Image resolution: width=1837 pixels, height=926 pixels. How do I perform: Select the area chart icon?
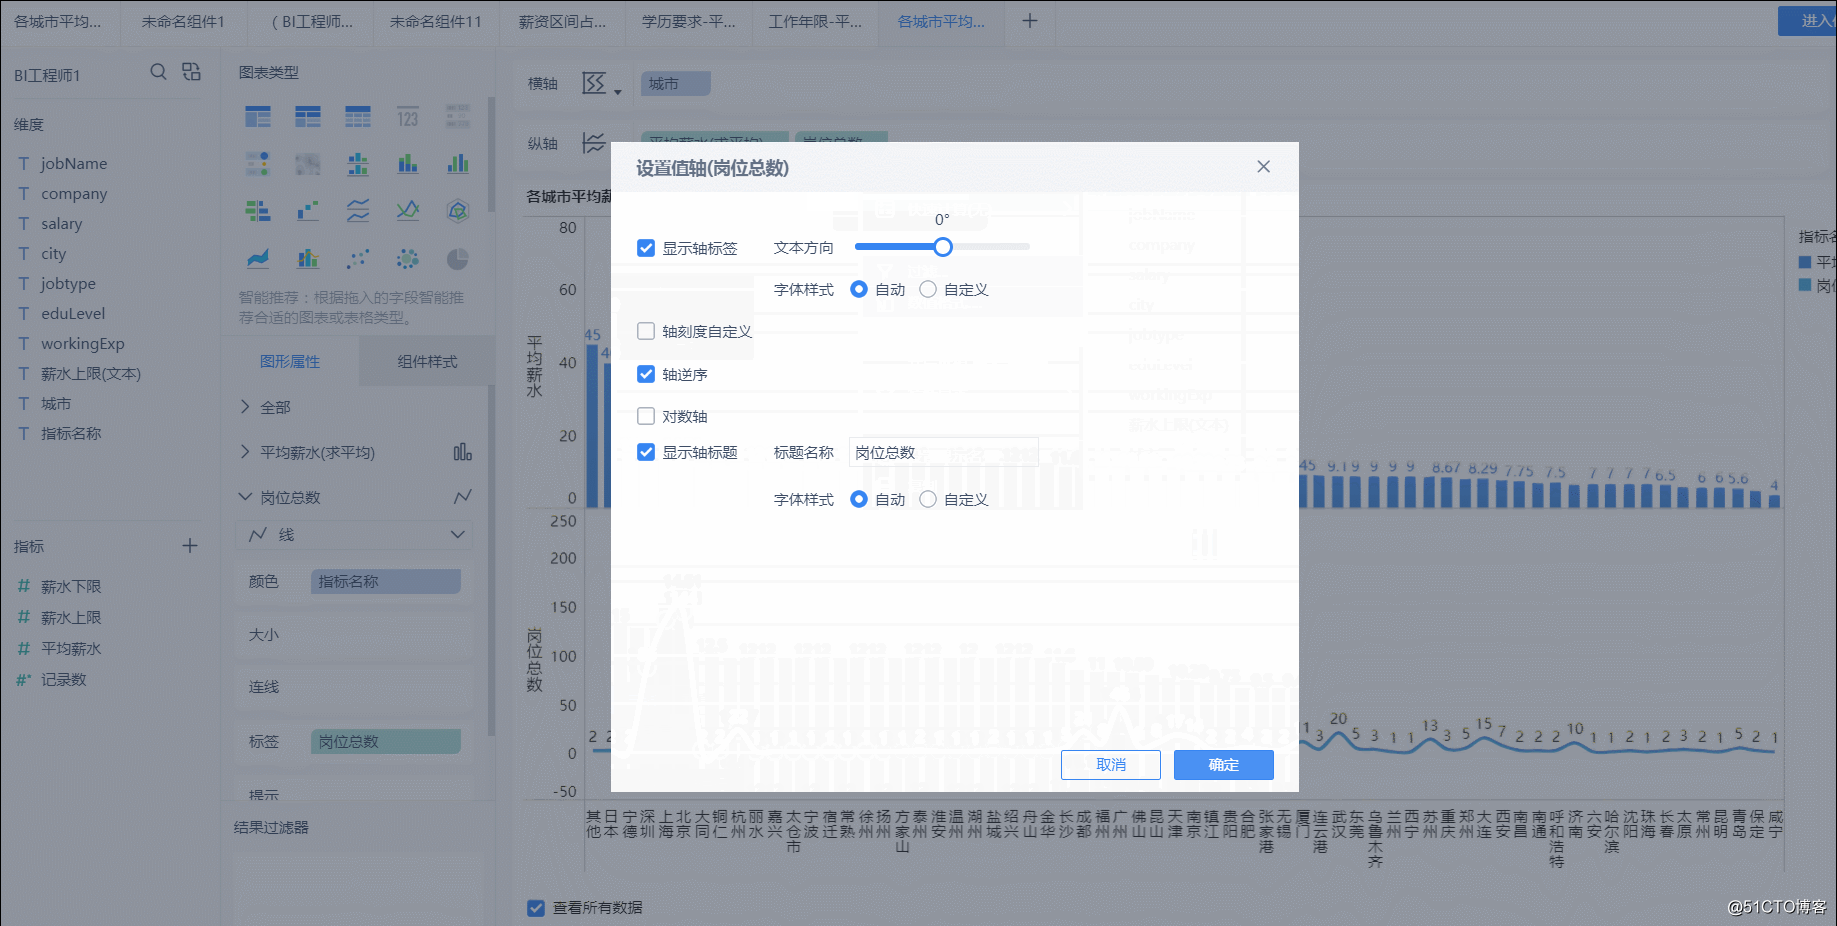258,259
